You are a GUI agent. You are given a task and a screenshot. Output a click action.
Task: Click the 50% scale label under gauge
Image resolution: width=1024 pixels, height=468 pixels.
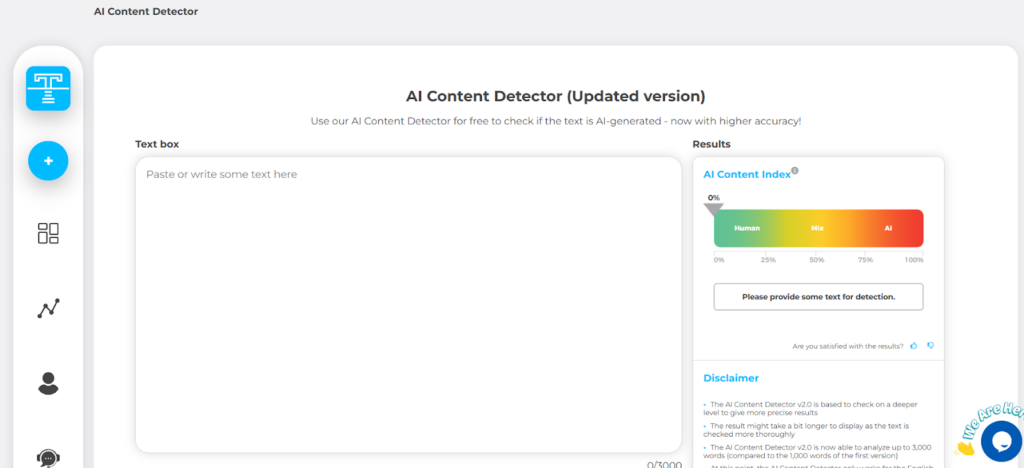(817, 260)
